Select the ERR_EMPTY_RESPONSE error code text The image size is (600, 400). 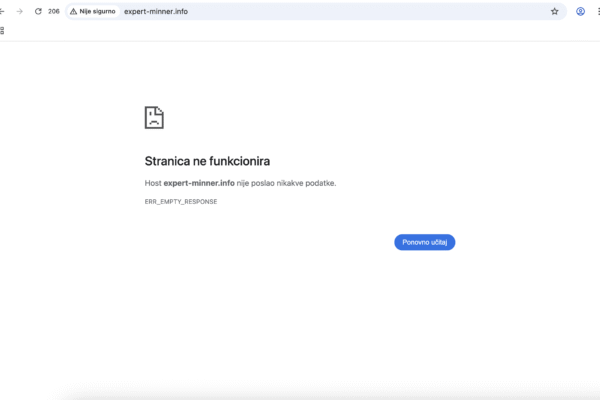coord(181,202)
